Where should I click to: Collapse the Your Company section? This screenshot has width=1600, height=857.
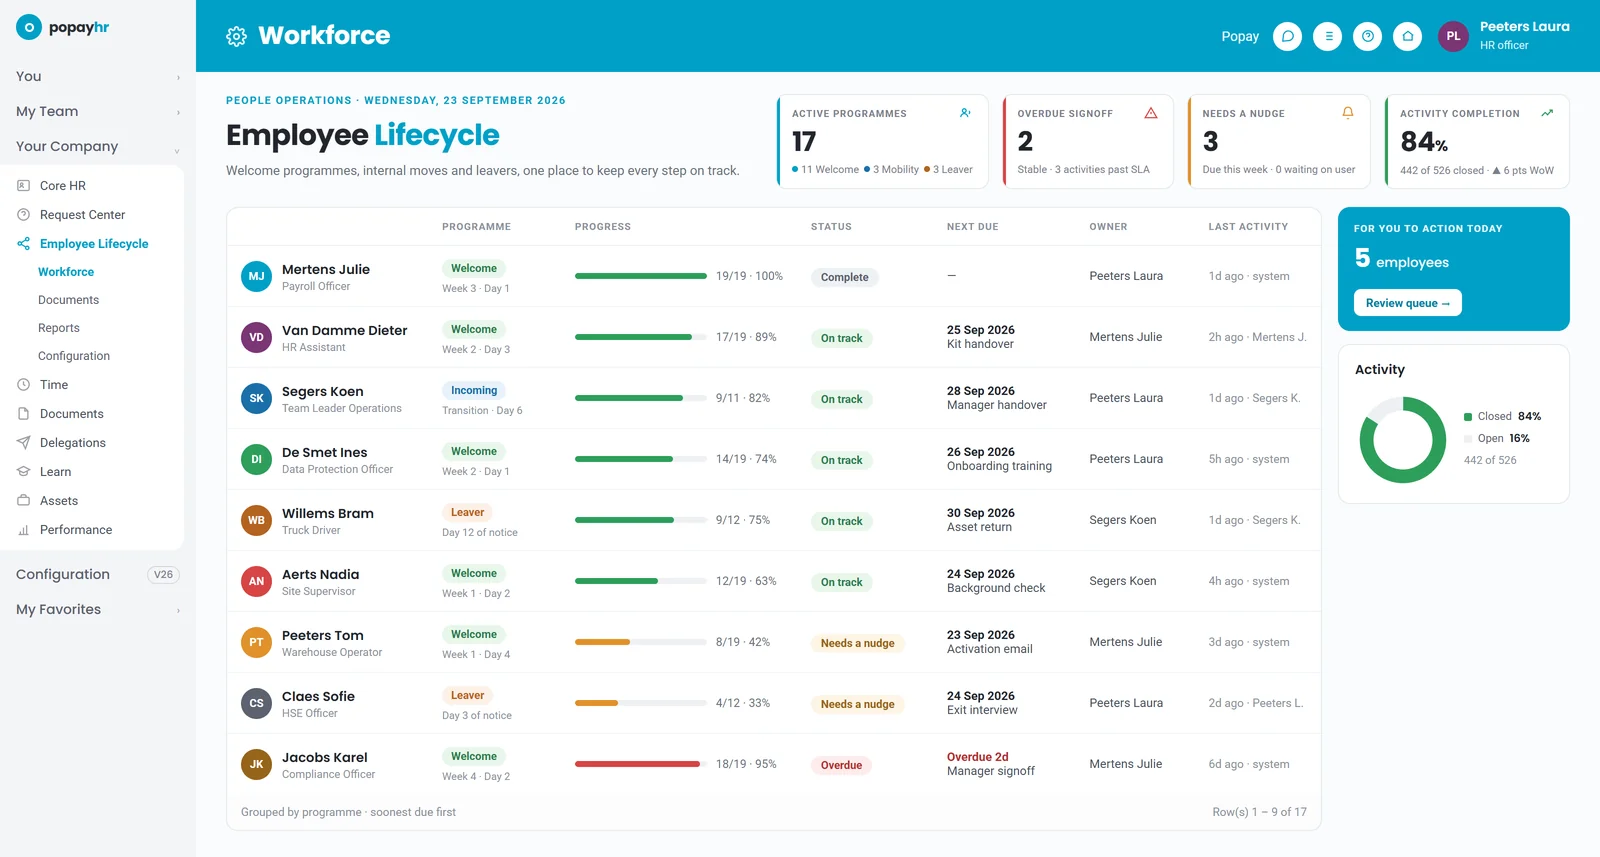(98, 147)
